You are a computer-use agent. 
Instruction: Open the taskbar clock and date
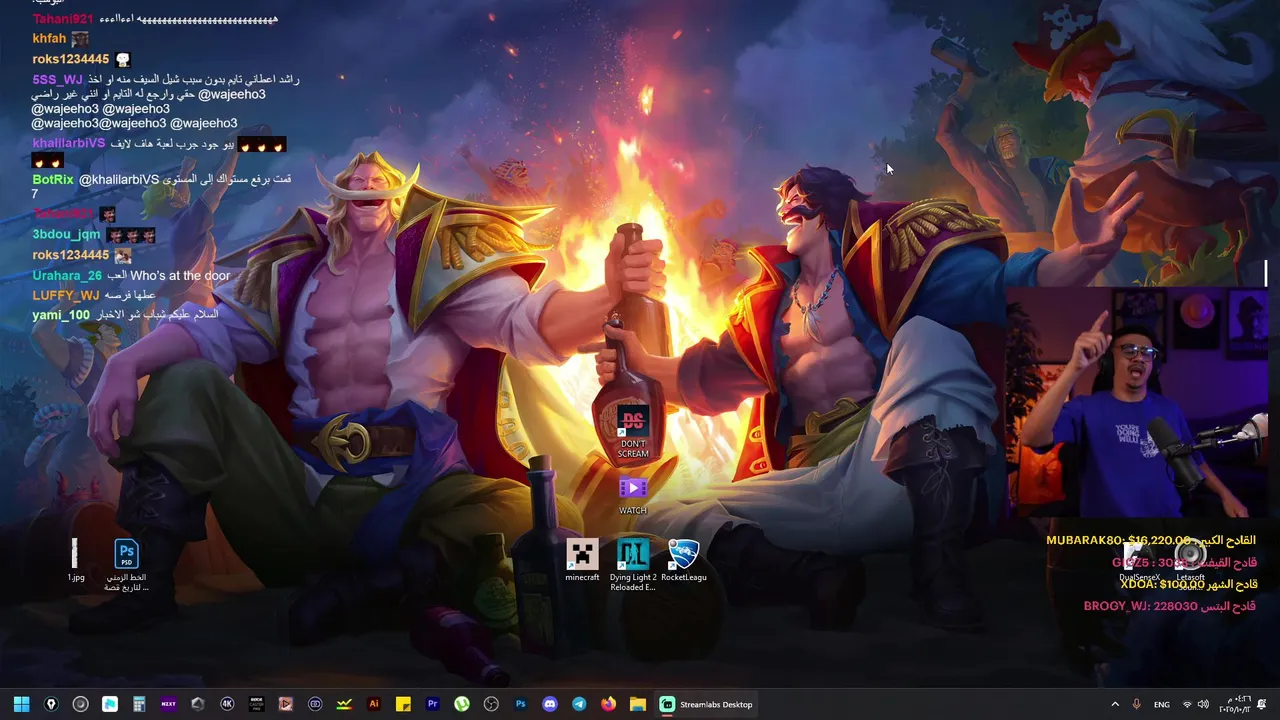pyautogui.click(x=1233, y=704)
